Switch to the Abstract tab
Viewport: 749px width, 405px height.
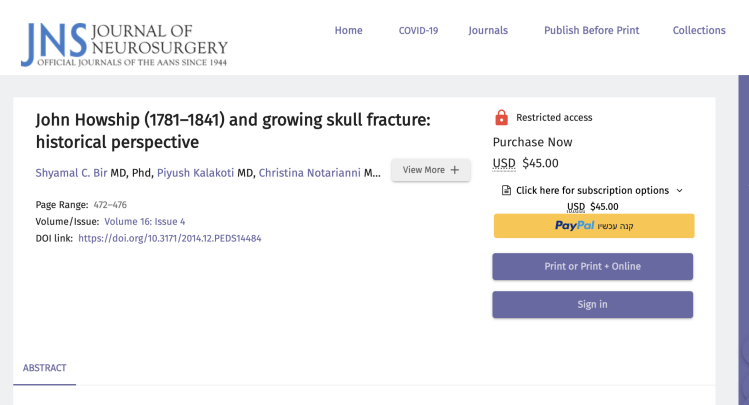tap(44, 368)
